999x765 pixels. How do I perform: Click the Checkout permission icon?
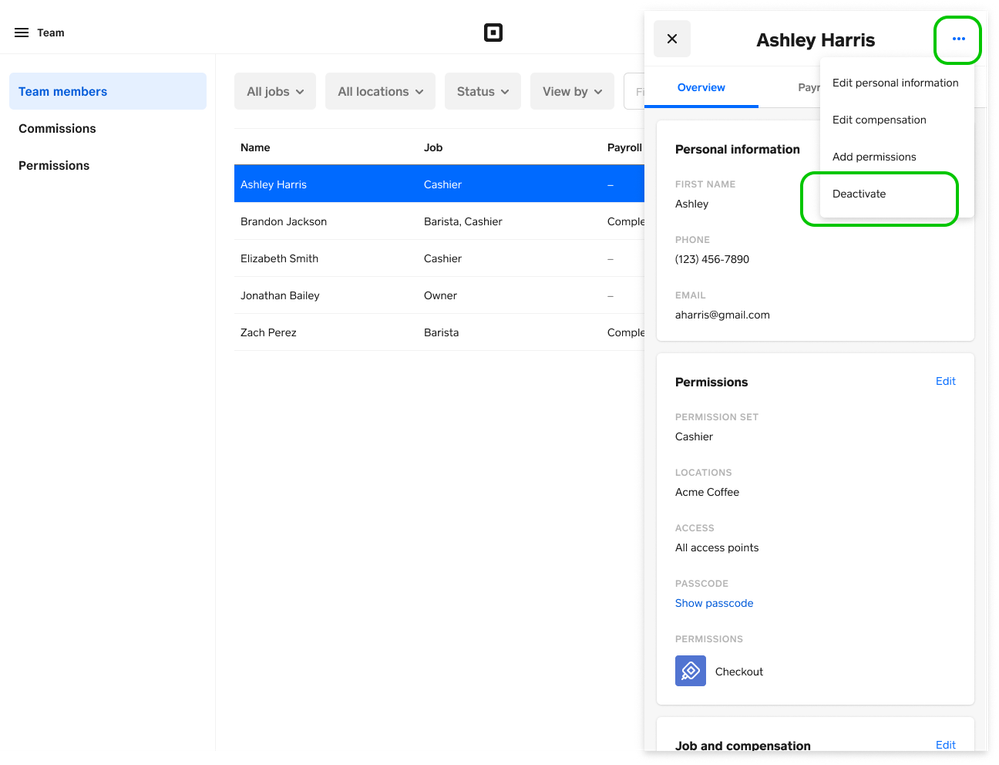click(690, 671)
